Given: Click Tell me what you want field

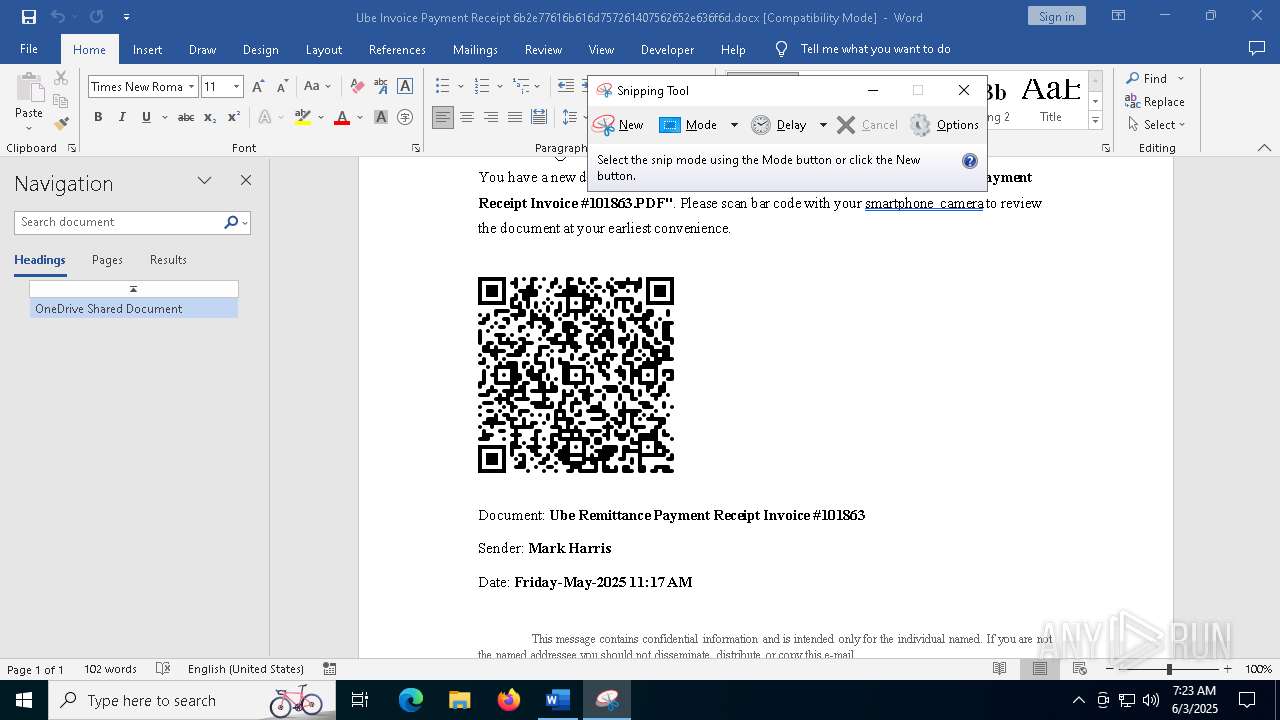Looking at the screenshot, I should [x=875, y=49].
